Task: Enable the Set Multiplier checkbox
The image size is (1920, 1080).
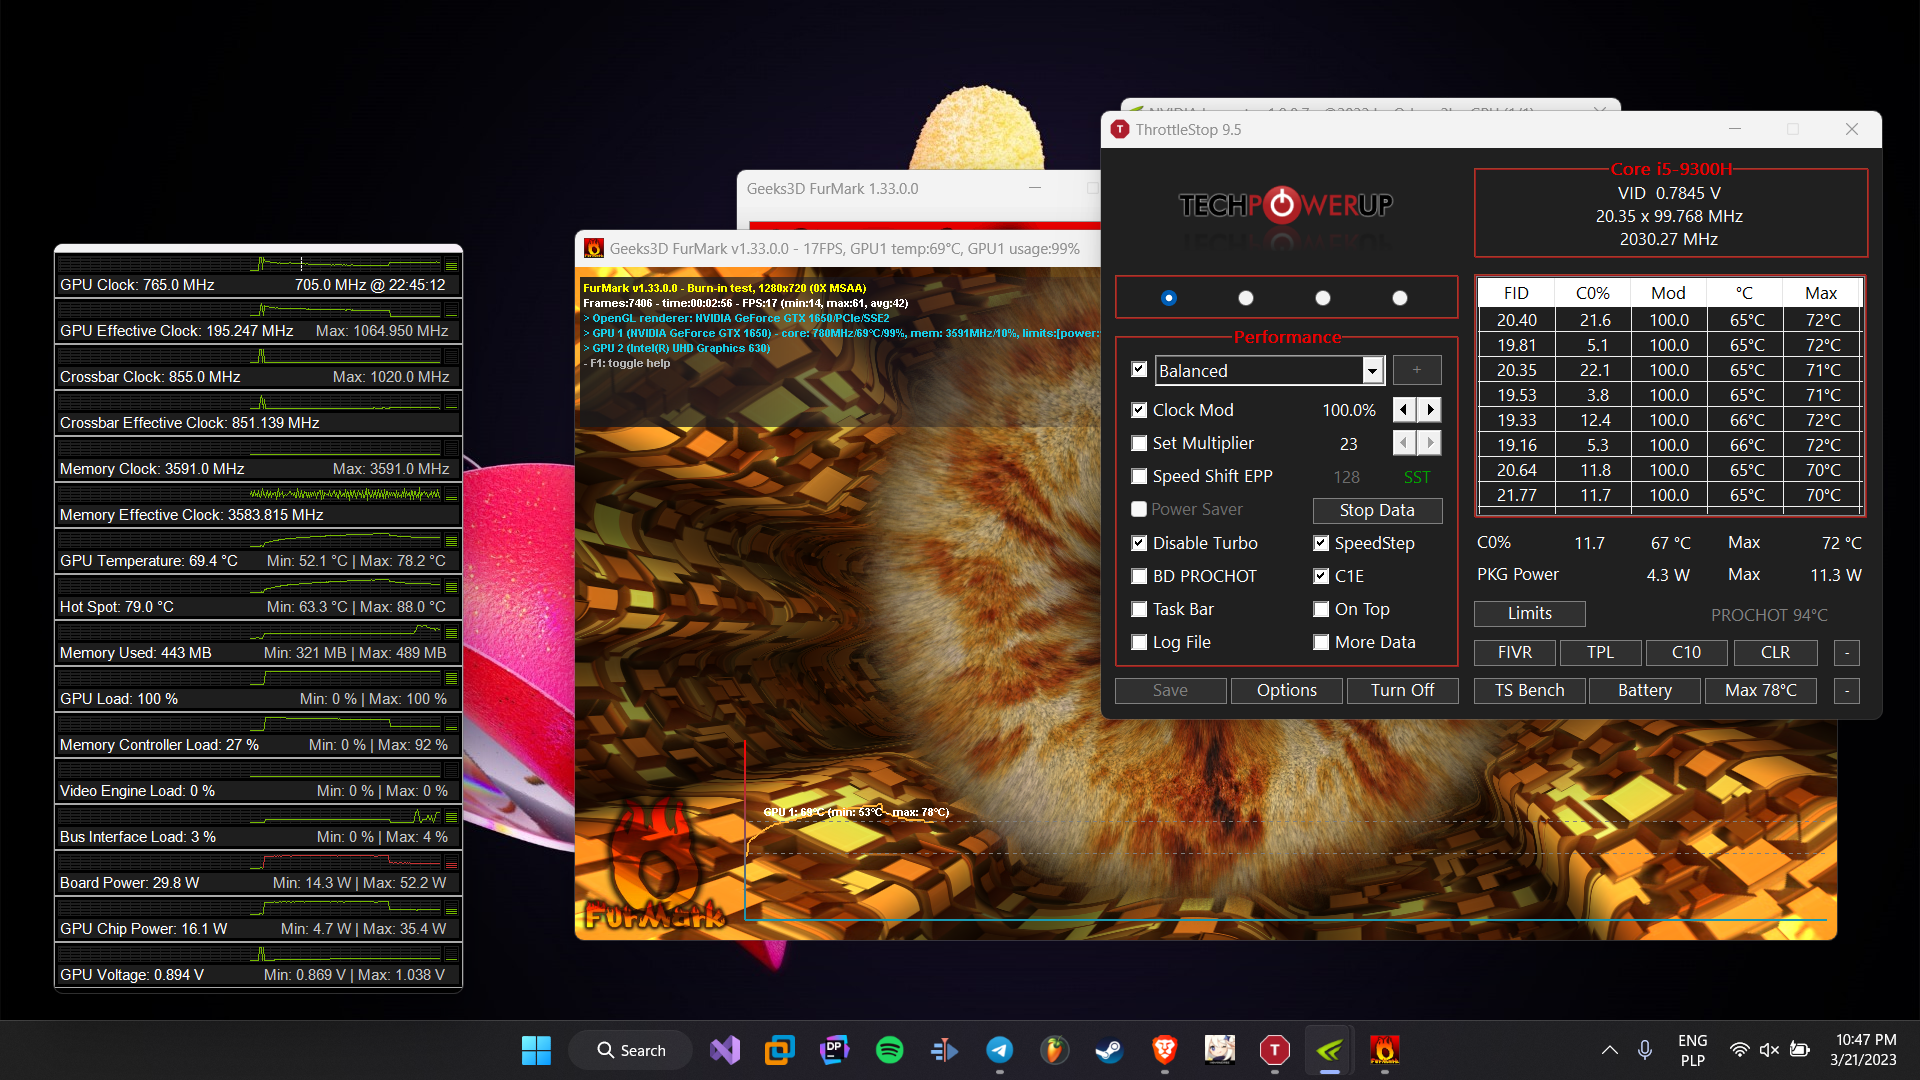Action: tap(1139, 443)
